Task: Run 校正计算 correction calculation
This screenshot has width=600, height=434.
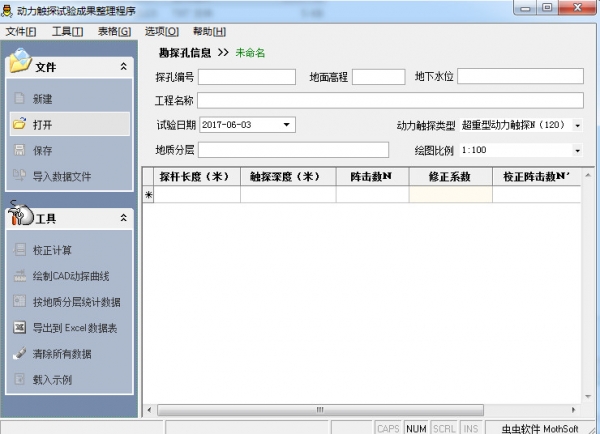Action: [x=20, y=250]
